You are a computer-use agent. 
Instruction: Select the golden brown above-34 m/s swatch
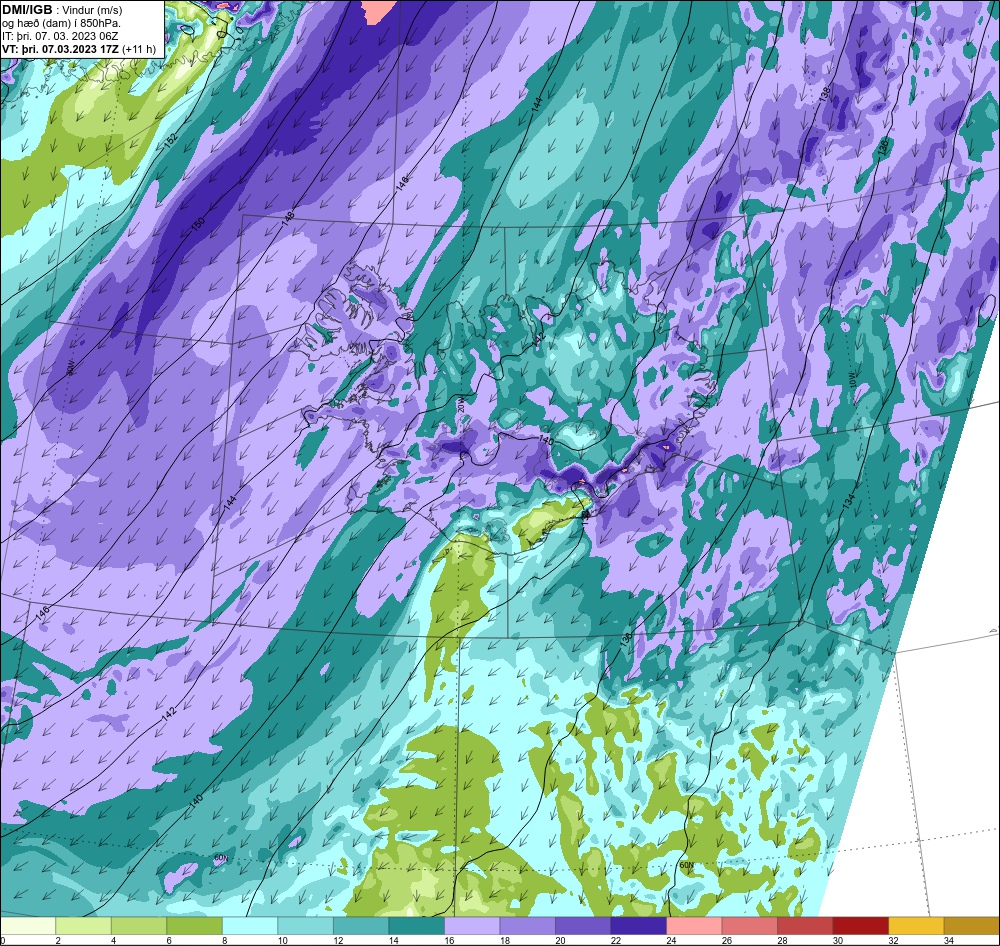[971, 926]
